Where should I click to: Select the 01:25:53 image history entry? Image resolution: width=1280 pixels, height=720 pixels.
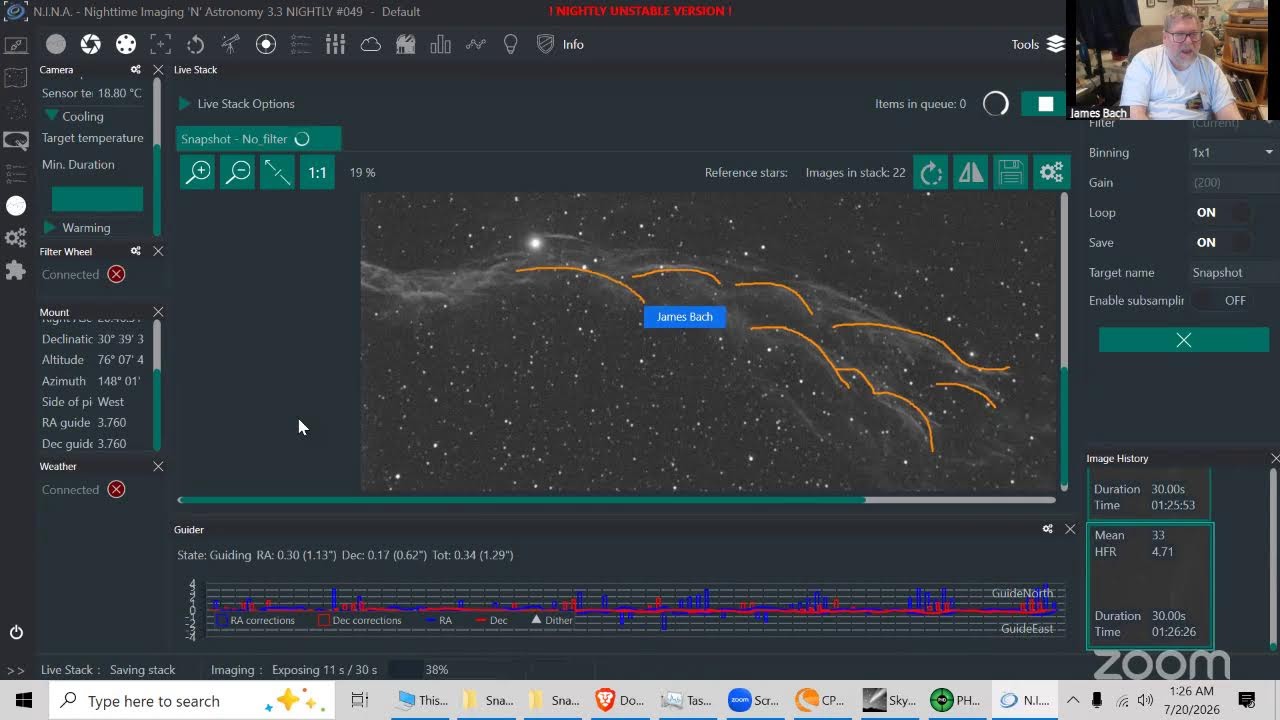coord(1150,493)
